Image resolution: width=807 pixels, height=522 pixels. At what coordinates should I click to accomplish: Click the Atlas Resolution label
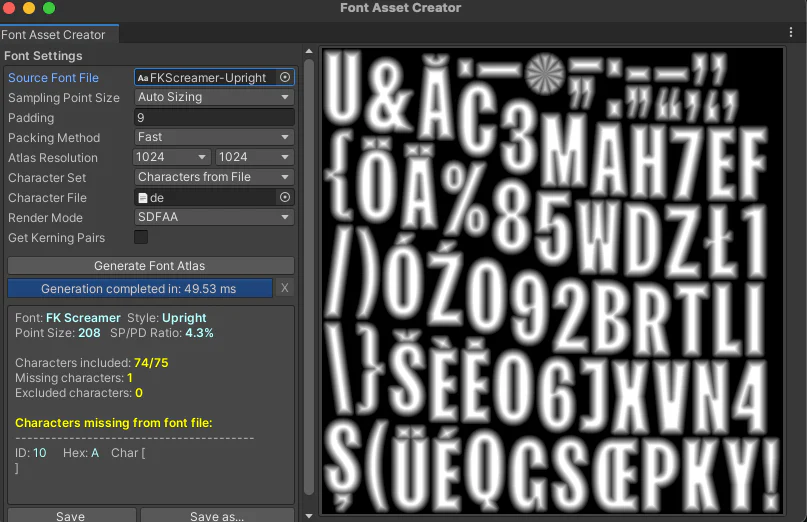(x=53, y=158)
